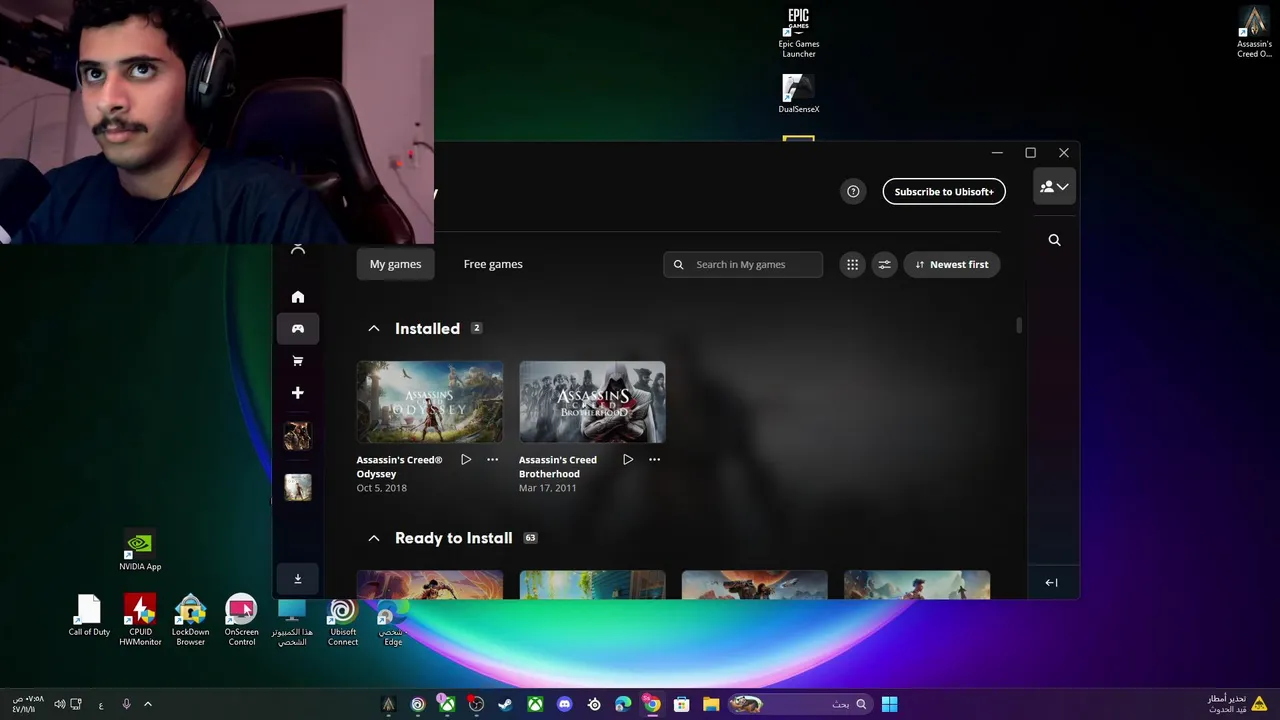Open the weather alert widget in taskbar
Screen dimensions: 1280x720
(1238, 704)
